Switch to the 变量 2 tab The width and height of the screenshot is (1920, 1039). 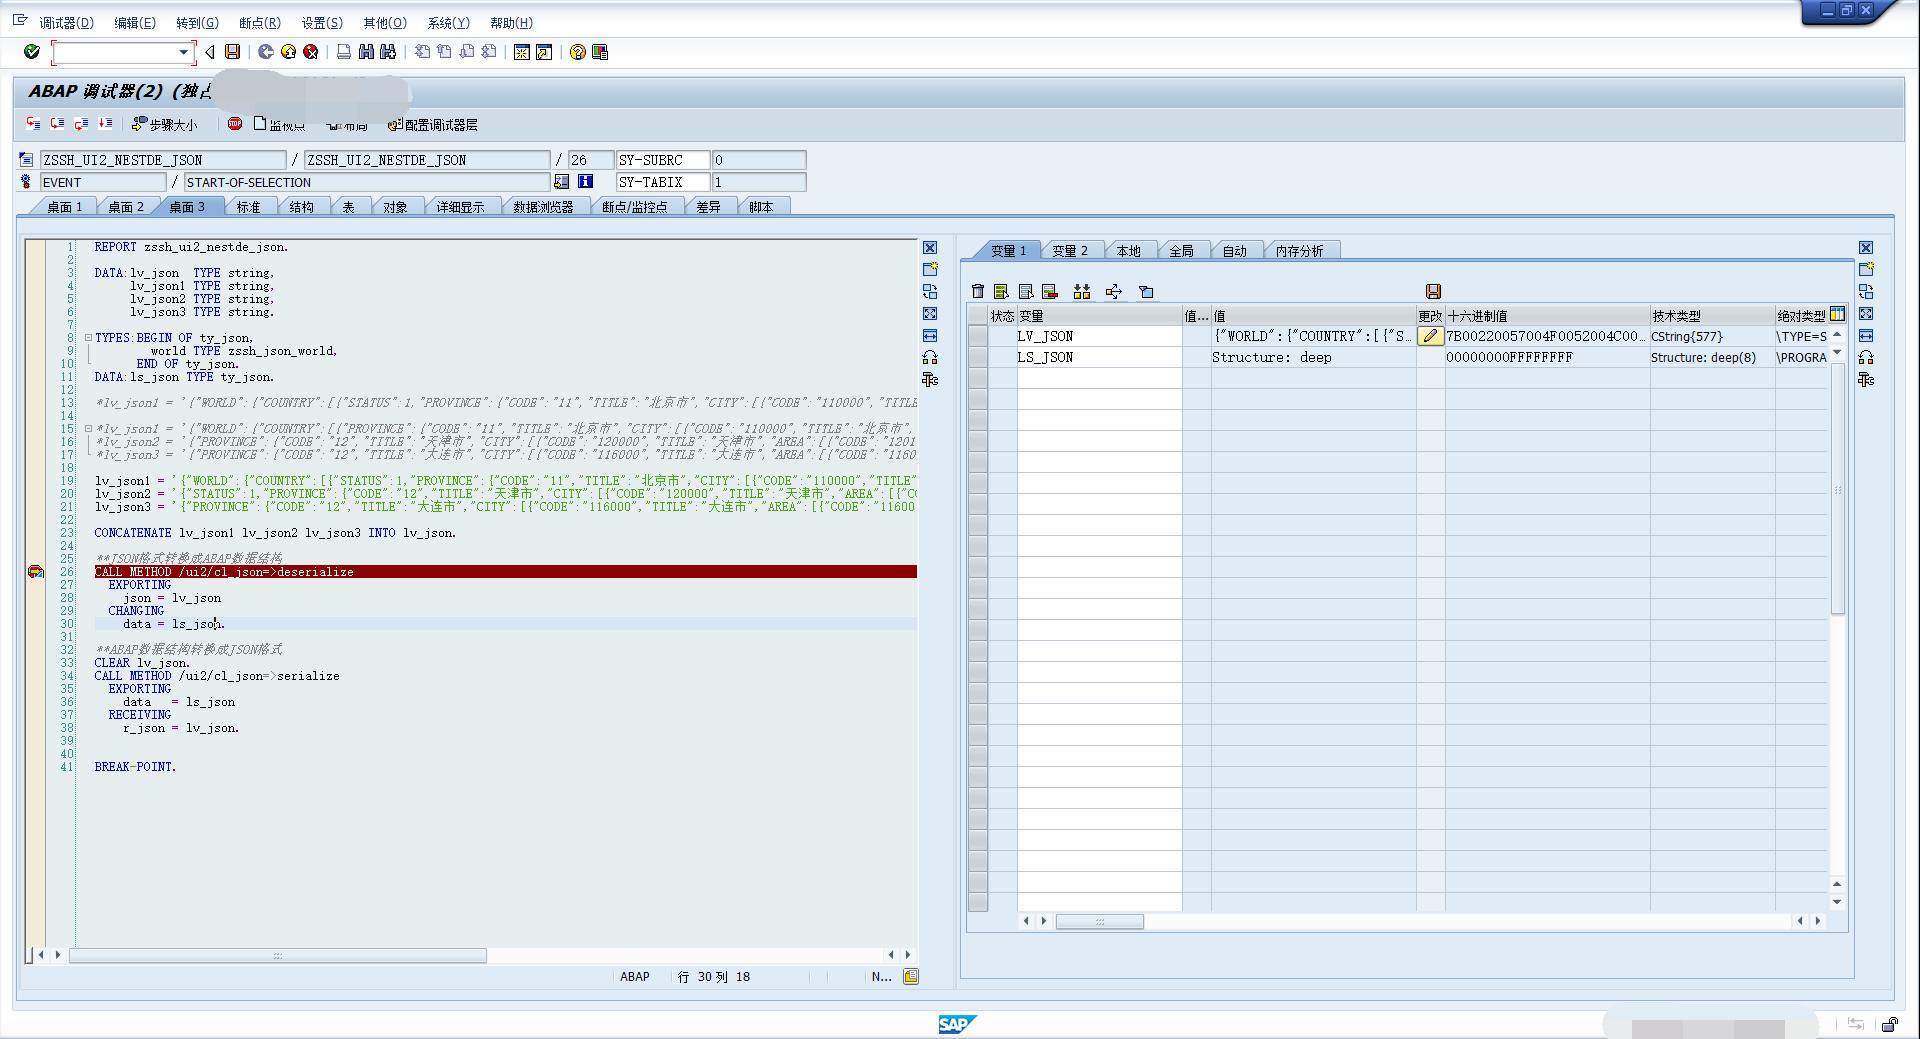coord(1069,251)
